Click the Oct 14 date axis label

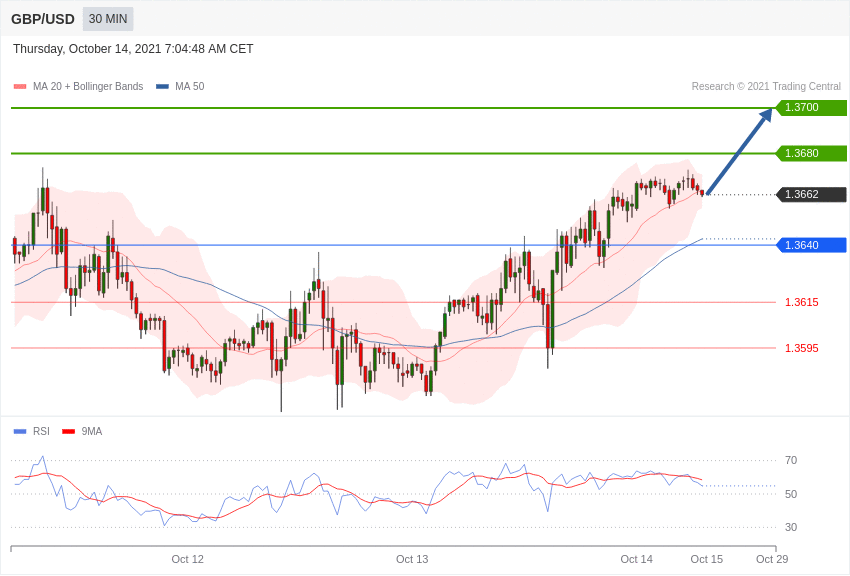coord(636,559)
